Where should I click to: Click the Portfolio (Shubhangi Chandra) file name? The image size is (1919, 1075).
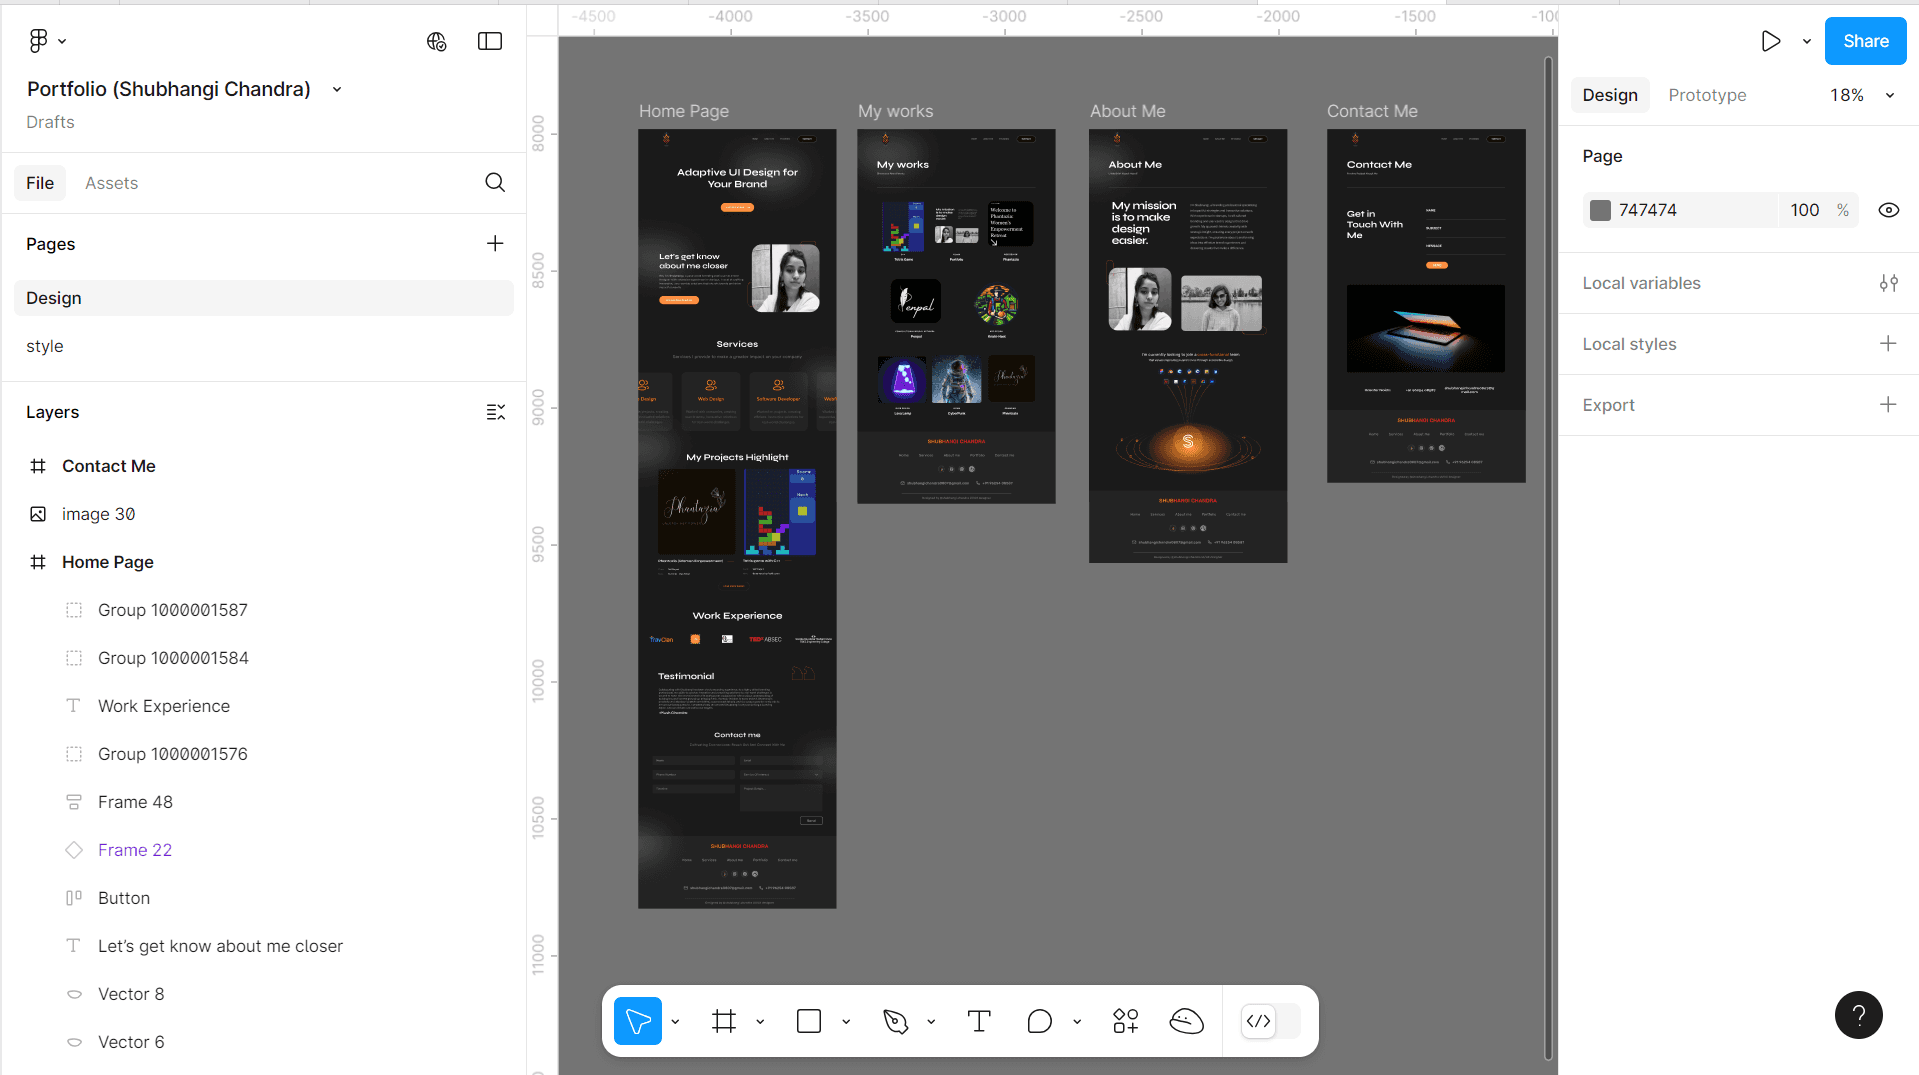169,89
